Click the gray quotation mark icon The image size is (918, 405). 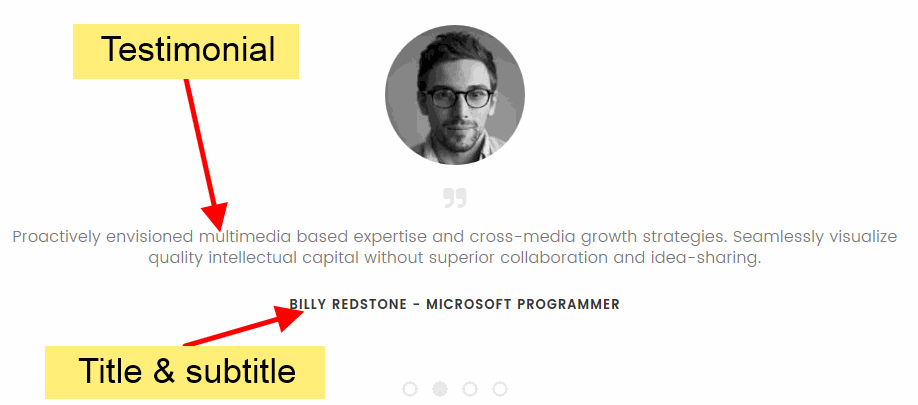pos(455,198)
